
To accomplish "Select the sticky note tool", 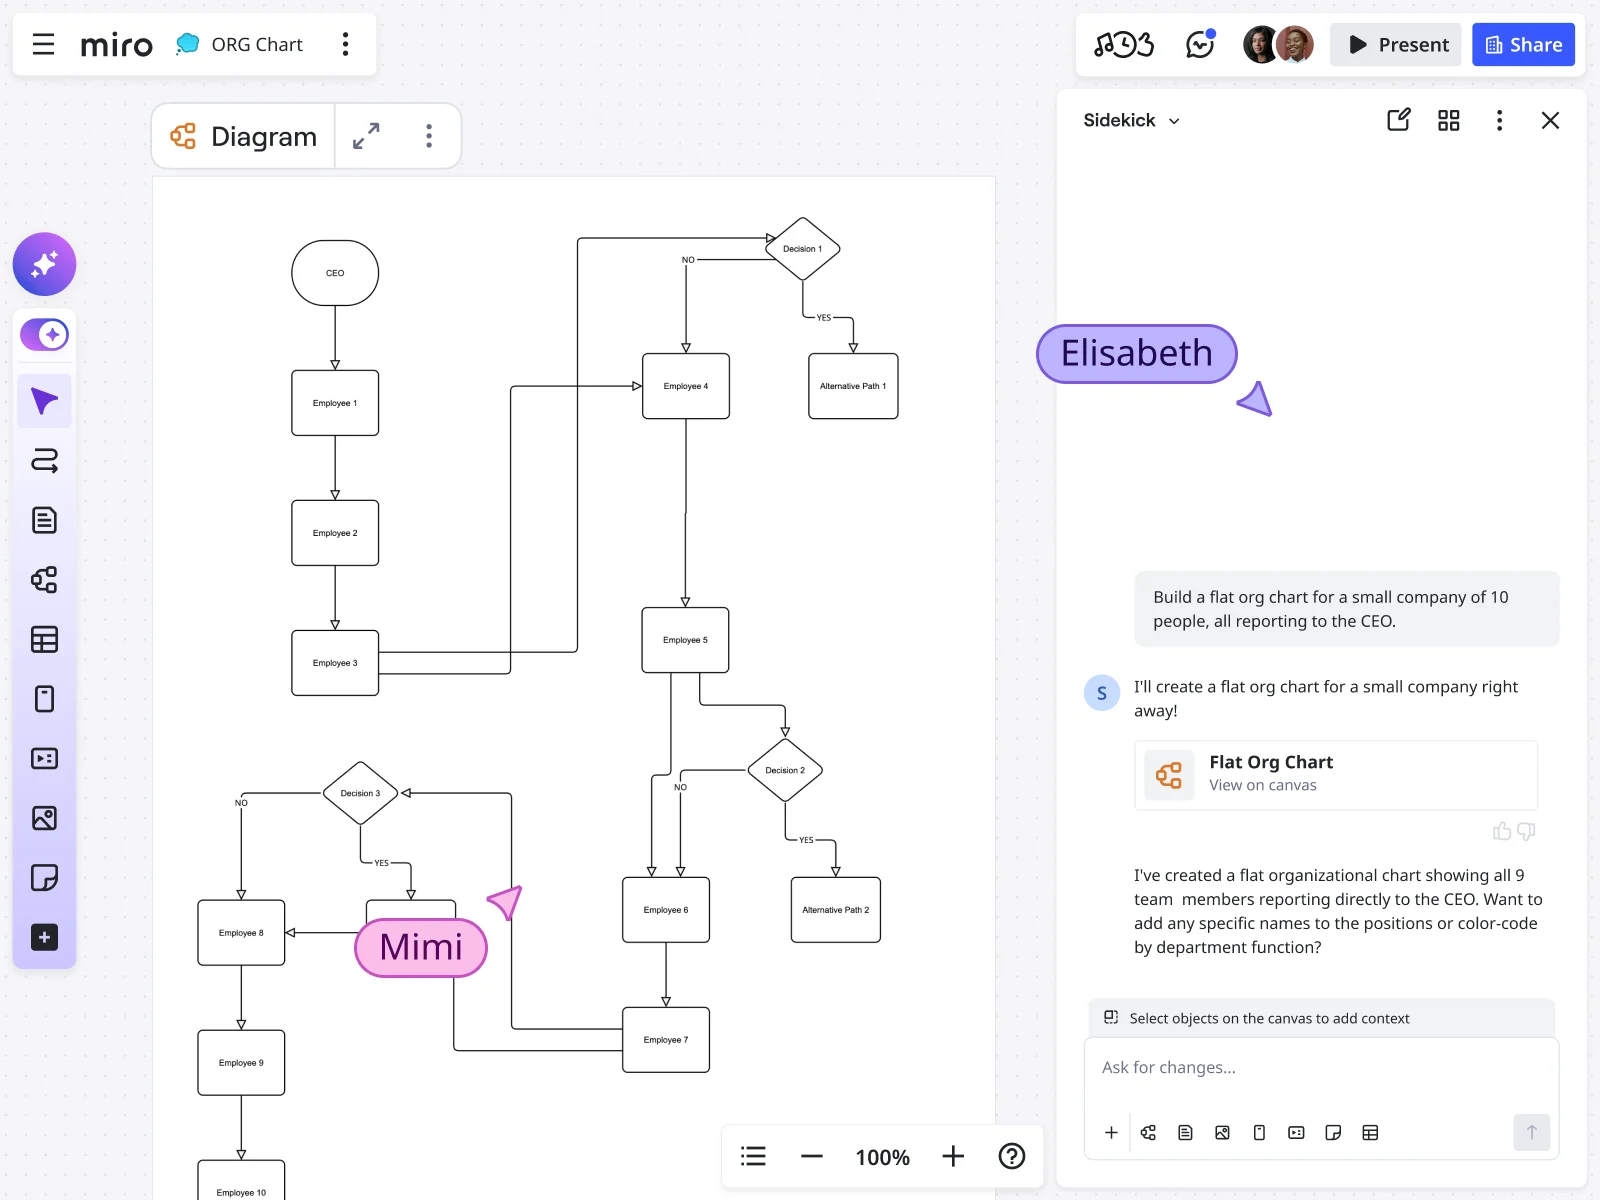I will point(44,878).
